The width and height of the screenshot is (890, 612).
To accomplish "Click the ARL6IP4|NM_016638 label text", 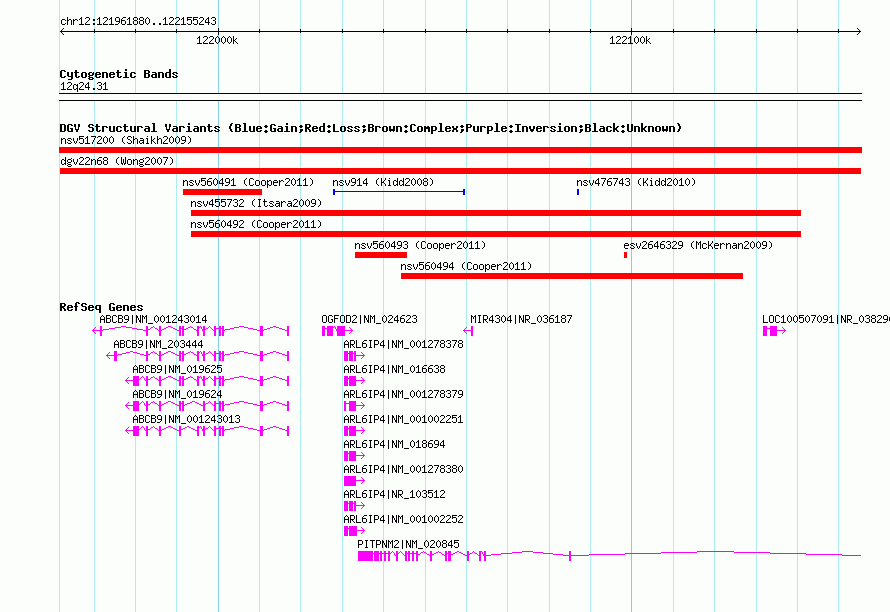I will pyautogui.click(x=394, y=369).
